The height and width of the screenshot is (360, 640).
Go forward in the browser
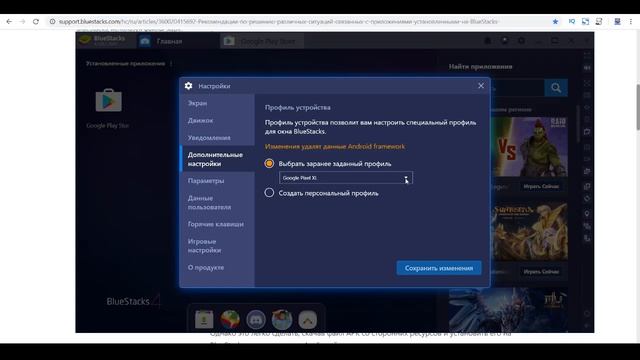tap(22, 22)
